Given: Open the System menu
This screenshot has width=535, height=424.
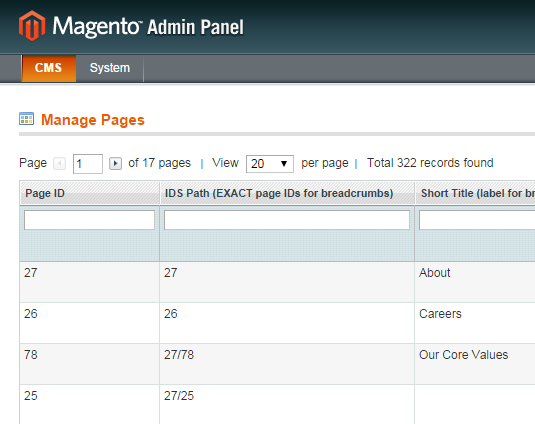Looking at the screenshot, I should pyautogui.click(x=110, y=68).
